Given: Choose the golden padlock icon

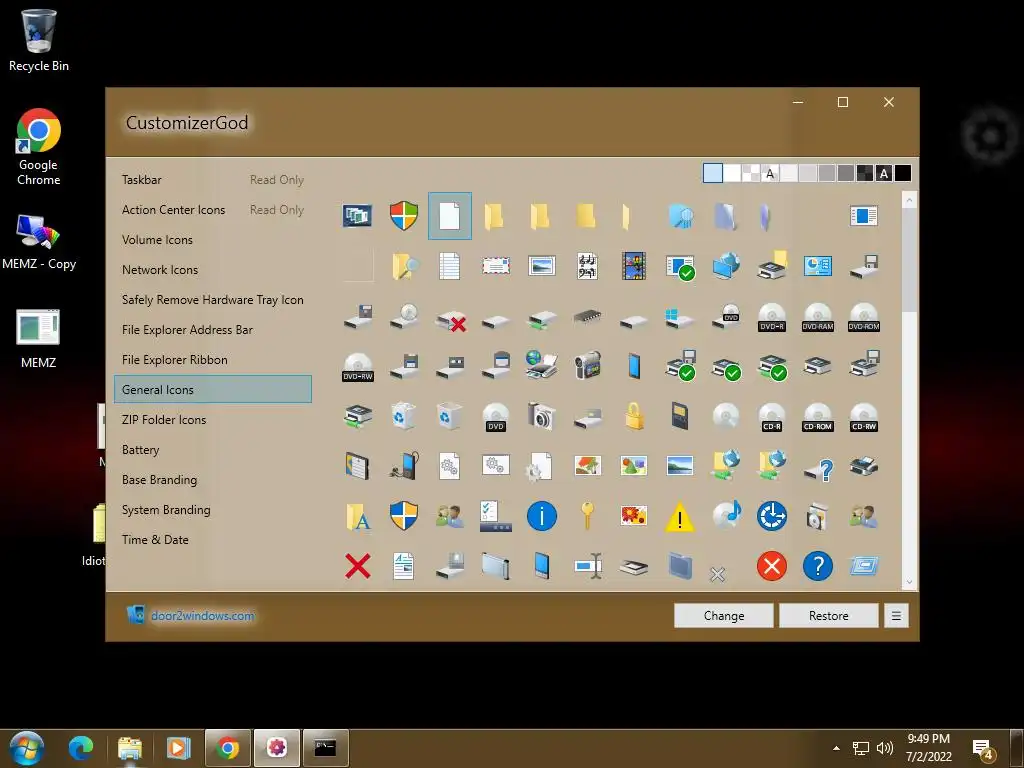Looking at the screenshot, I should [634, 415].
